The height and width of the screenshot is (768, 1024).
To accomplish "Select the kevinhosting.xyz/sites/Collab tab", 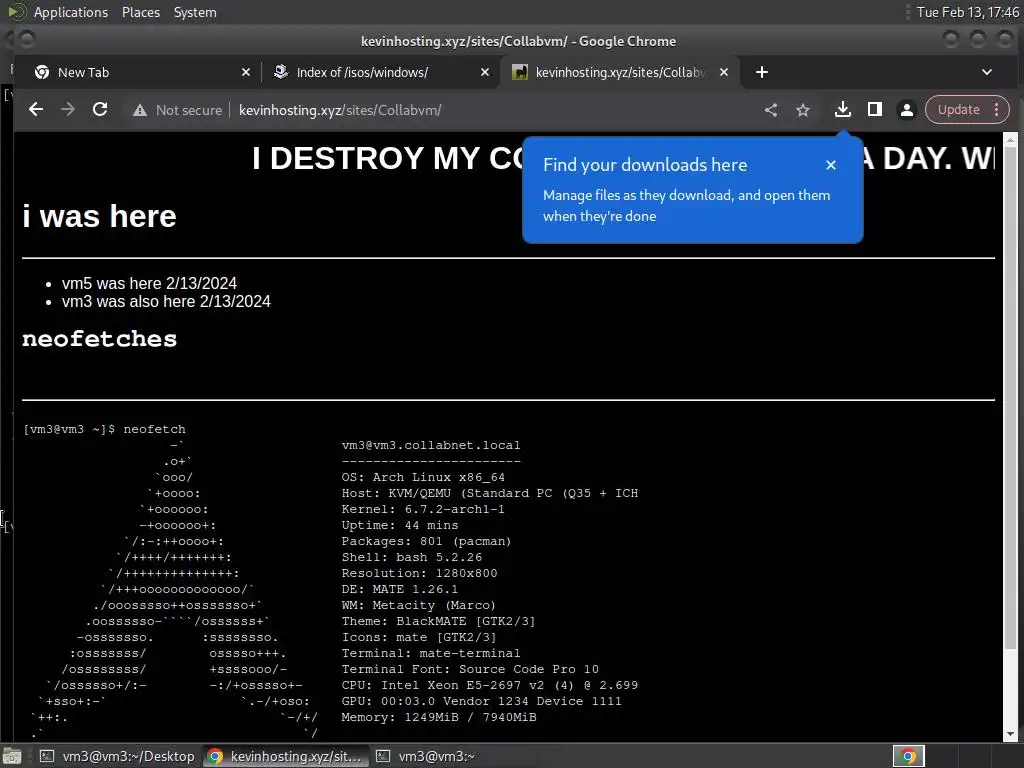I will 617,72.
